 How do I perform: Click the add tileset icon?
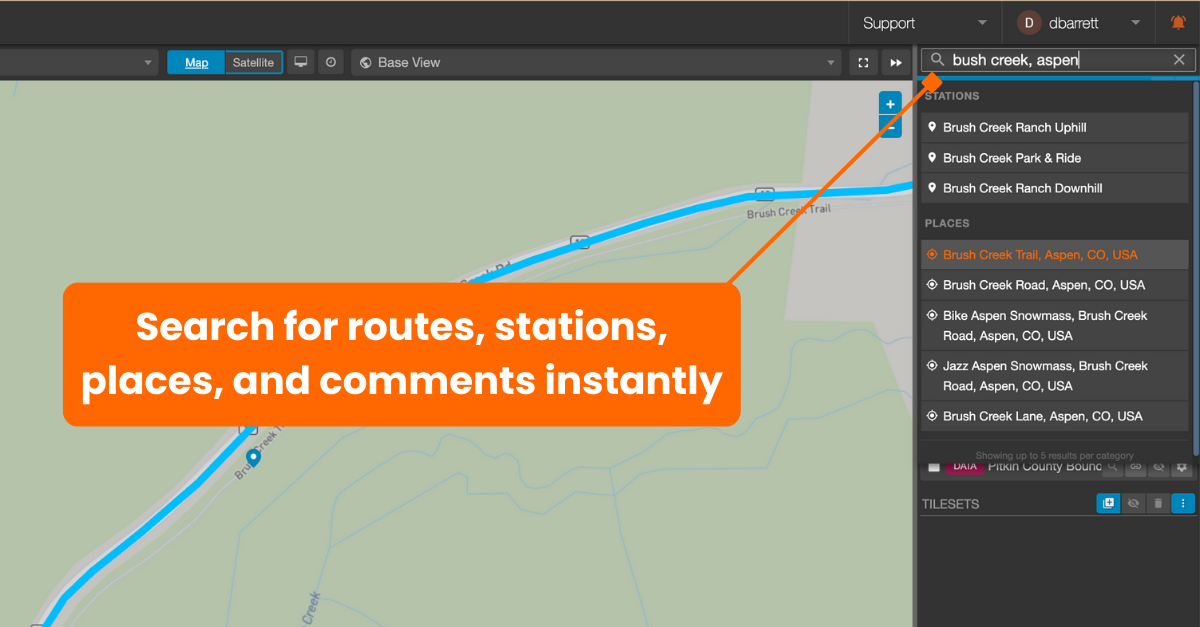(1108, 504)
